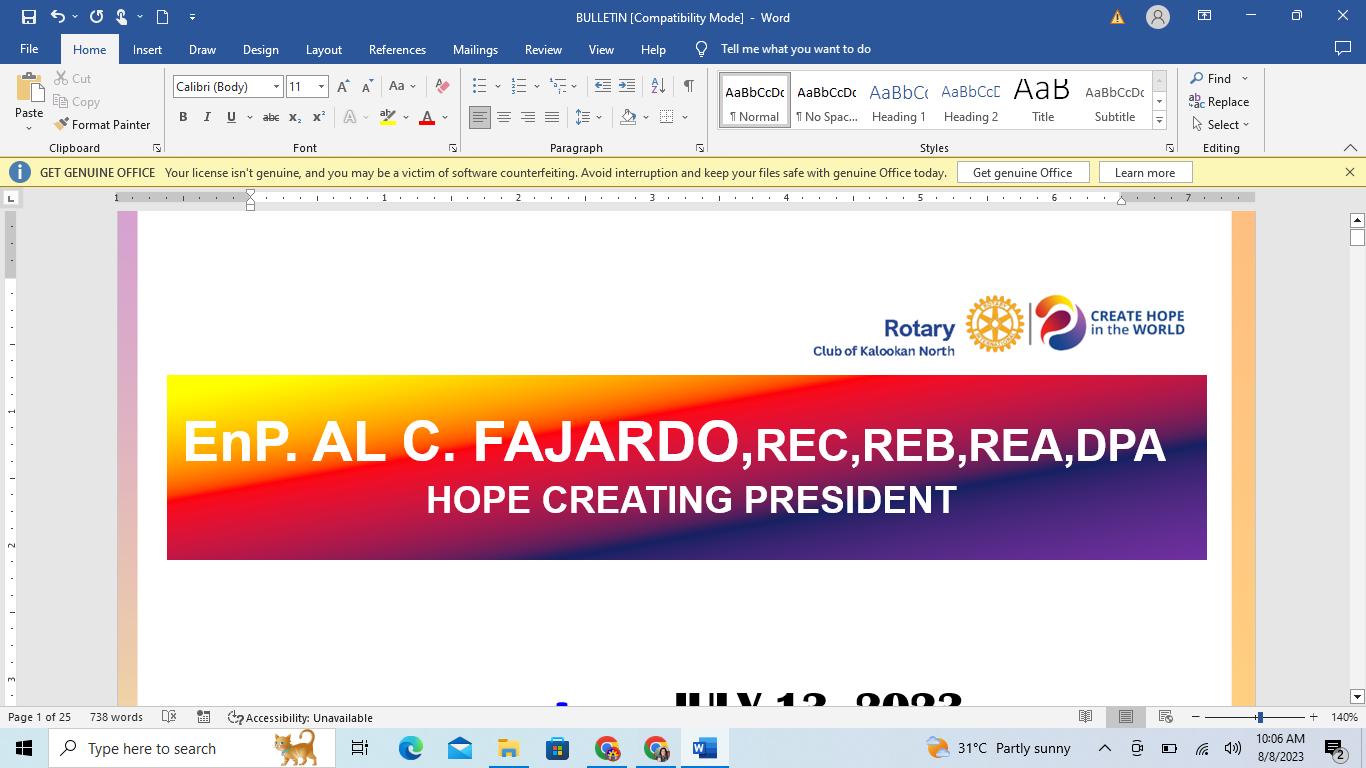Toggle Show/Hide paragraph marks

688,87
